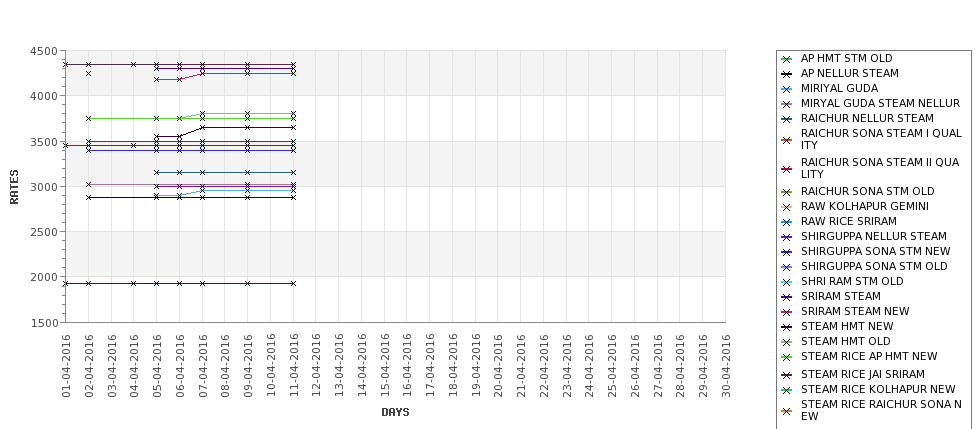Click the DAYS x-axis title
Image resolution: width=975 pixels, height=429 pixels.
395,412
